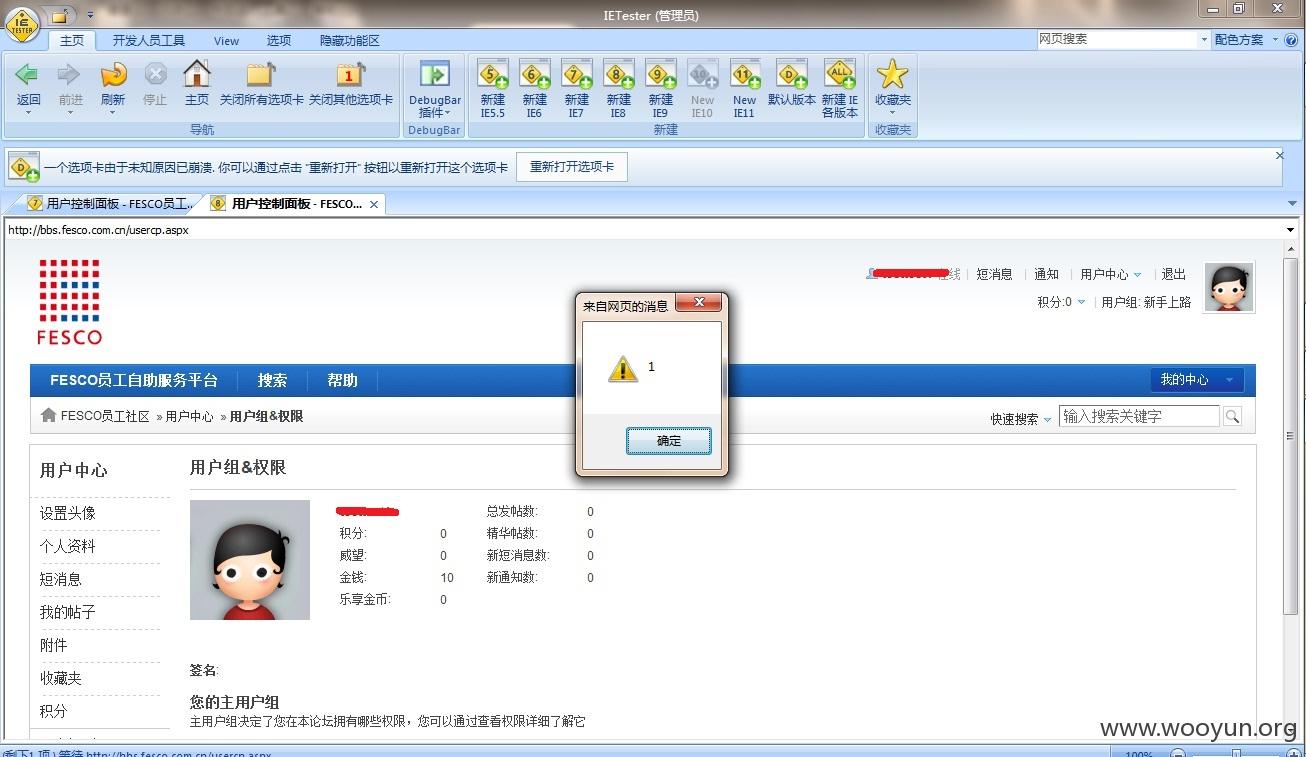The image size is (1306, 757).
Task: Open the View ribbon tab
Action: click(x=227, y=41)
